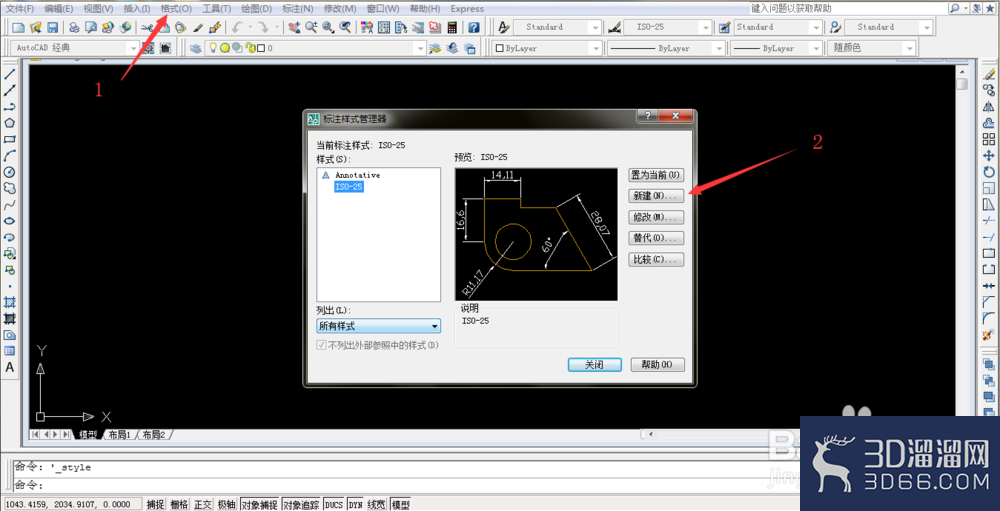
Task: Toggle 栅格 grid display in status bar
Action: [x=179, y=505]
